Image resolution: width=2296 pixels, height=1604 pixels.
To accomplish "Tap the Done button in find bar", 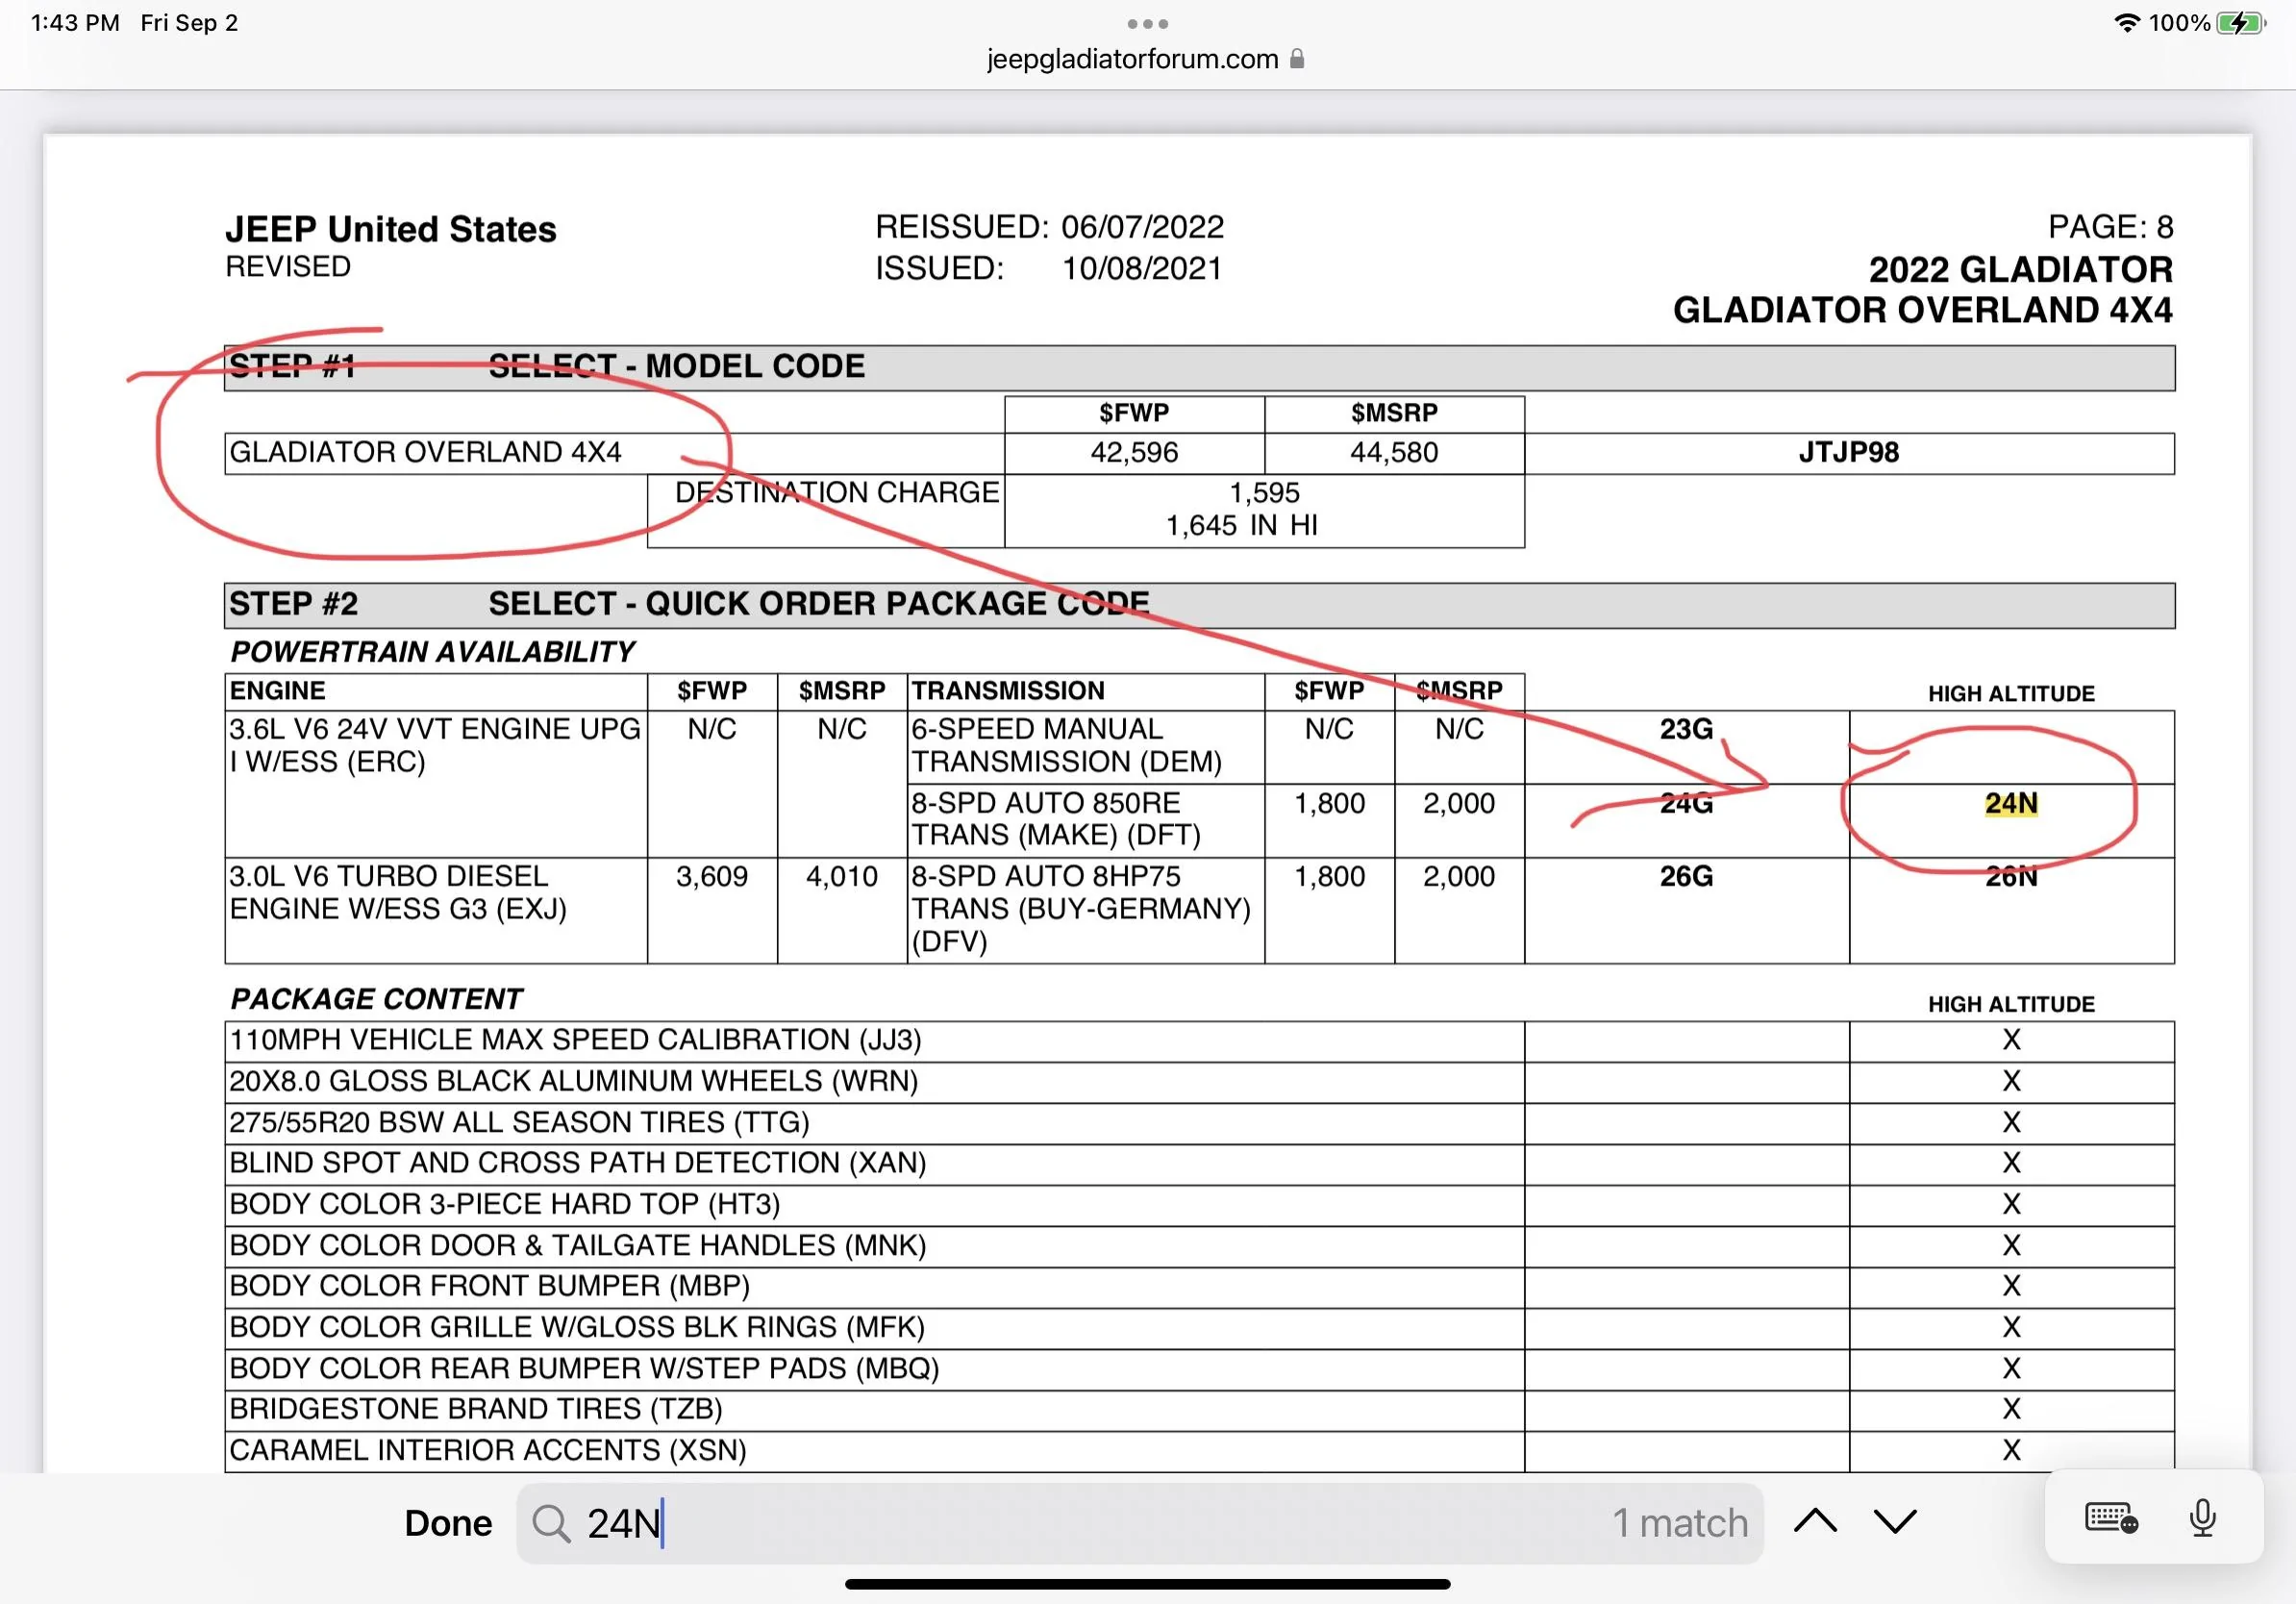I will click(448, 1523).
